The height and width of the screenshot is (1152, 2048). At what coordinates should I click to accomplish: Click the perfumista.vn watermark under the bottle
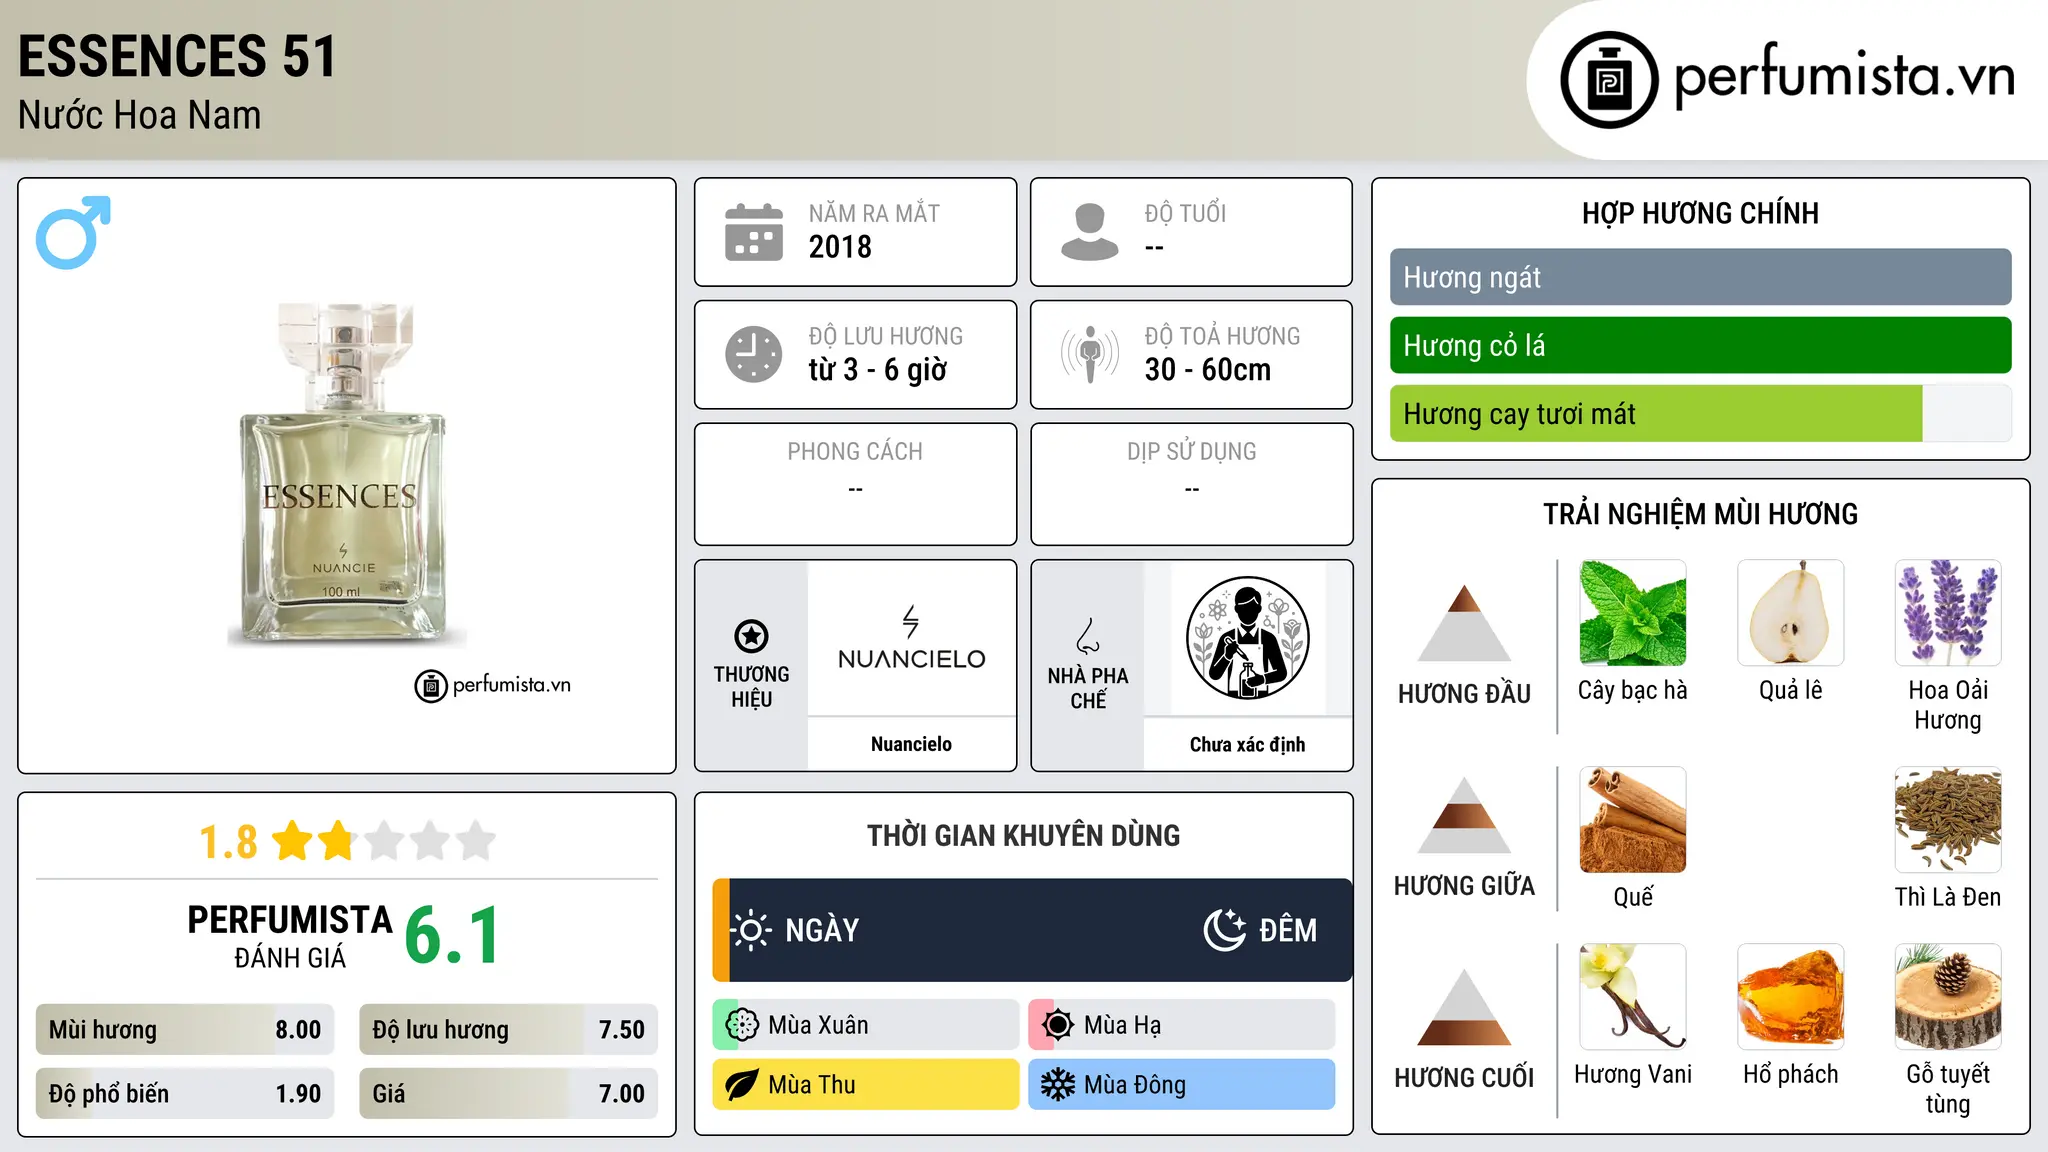492,686
